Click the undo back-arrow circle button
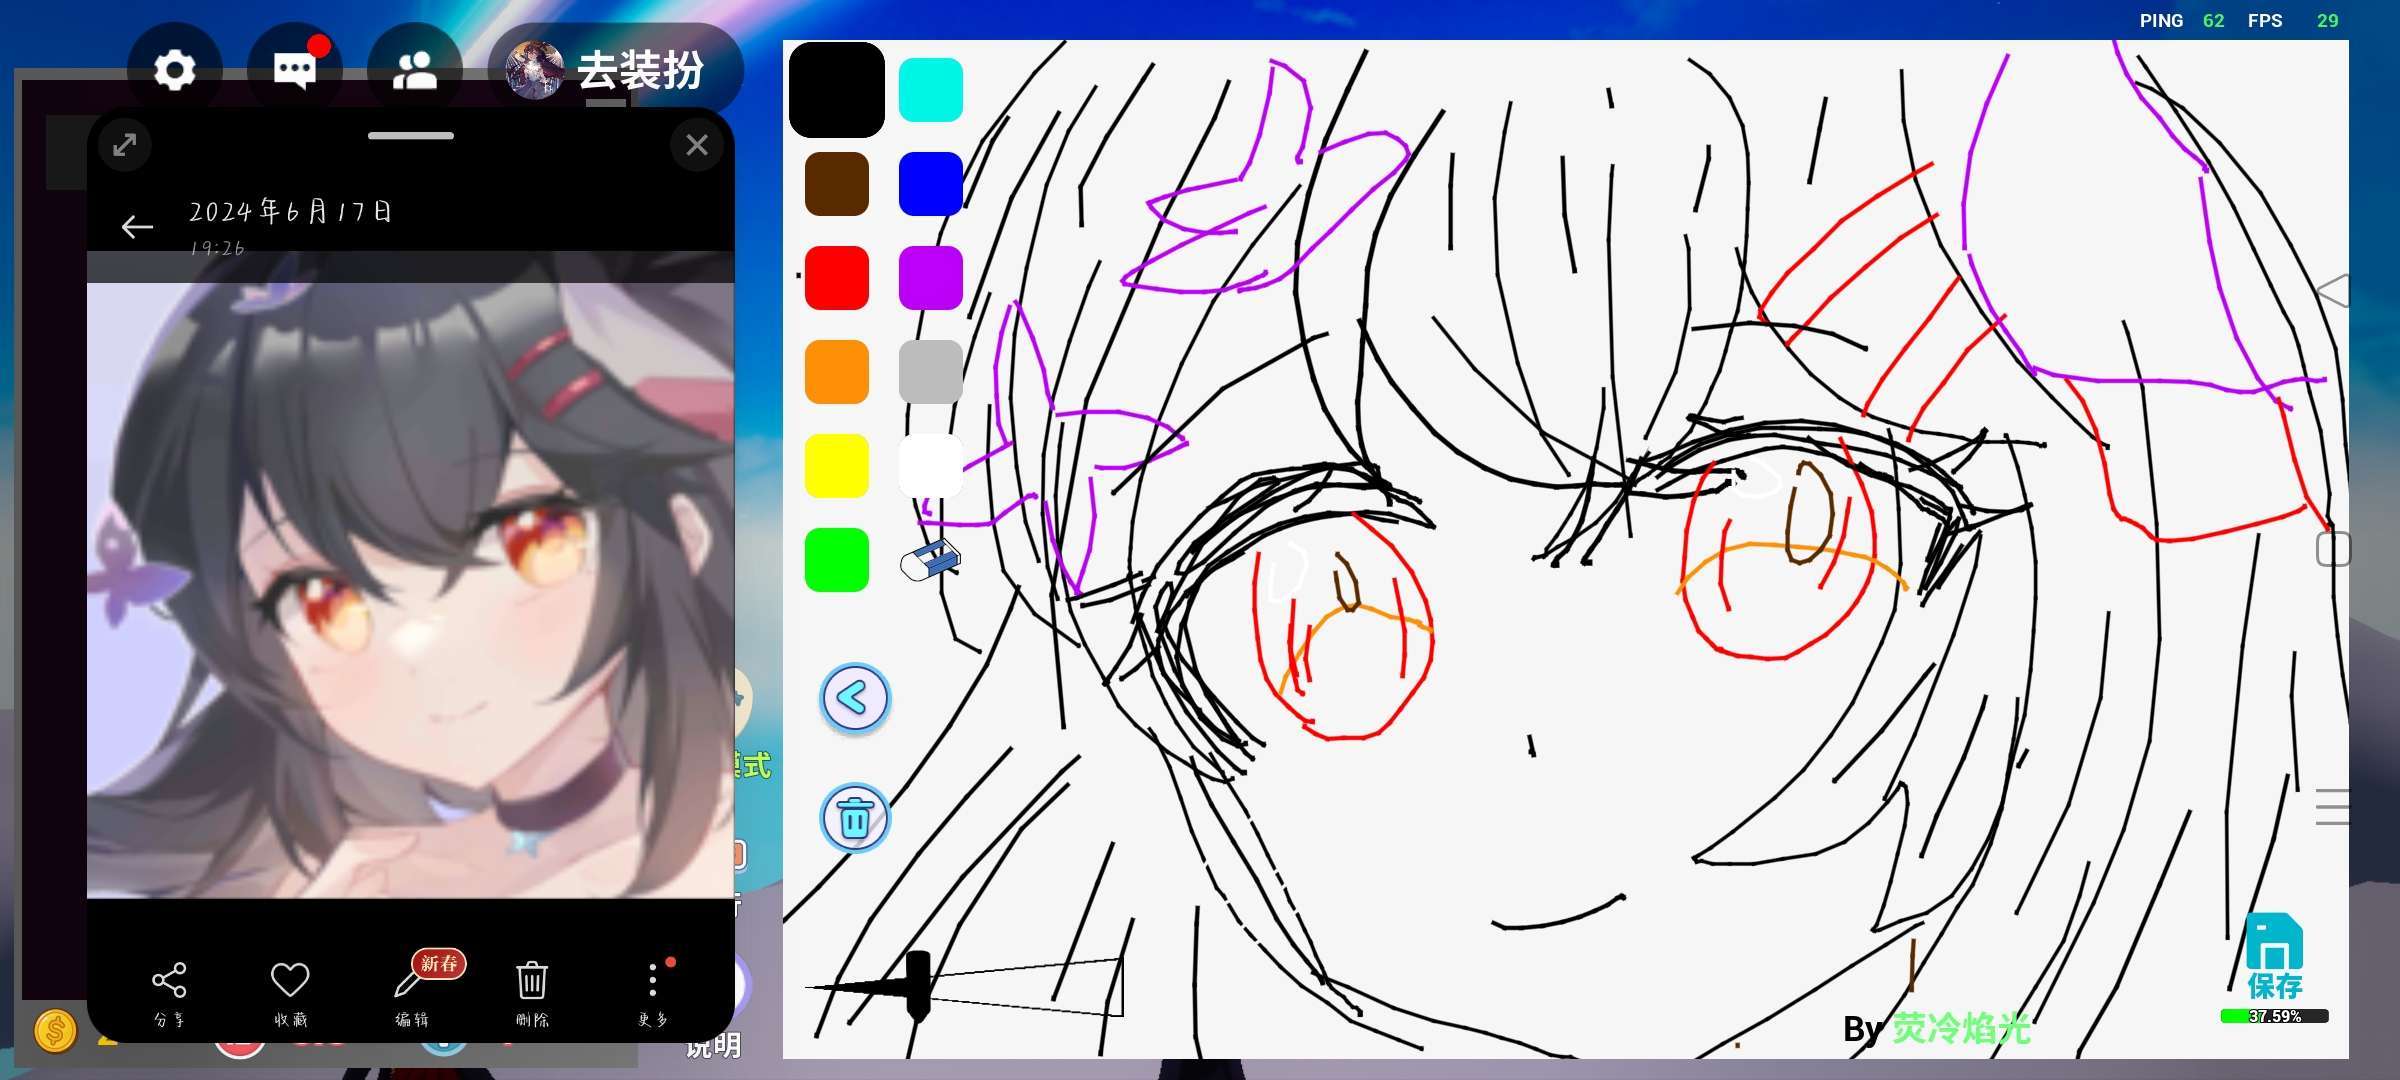 click(855, 698)
